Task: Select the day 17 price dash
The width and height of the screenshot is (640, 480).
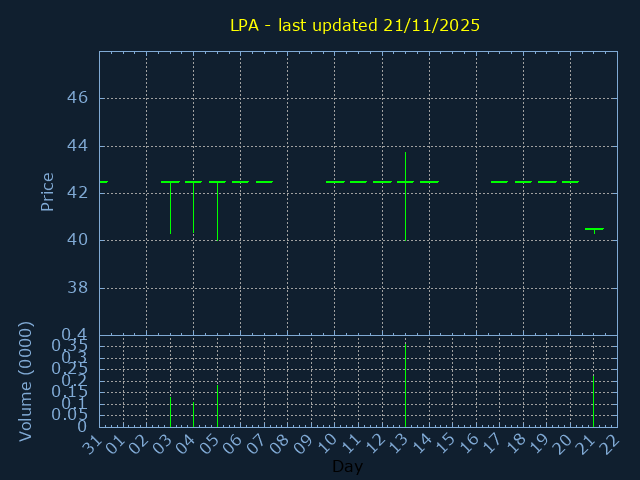Action: pyautogui.click(x=499, y=182)
